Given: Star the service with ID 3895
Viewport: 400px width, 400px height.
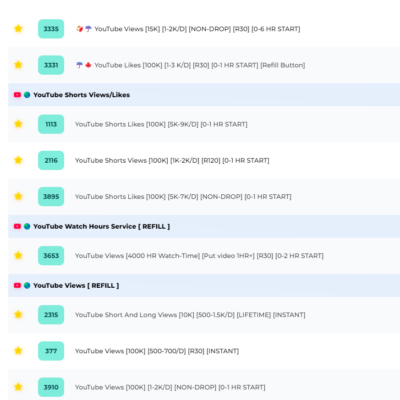Looking at the screenshot, I should pyautogui.click(x=18, y=196).
